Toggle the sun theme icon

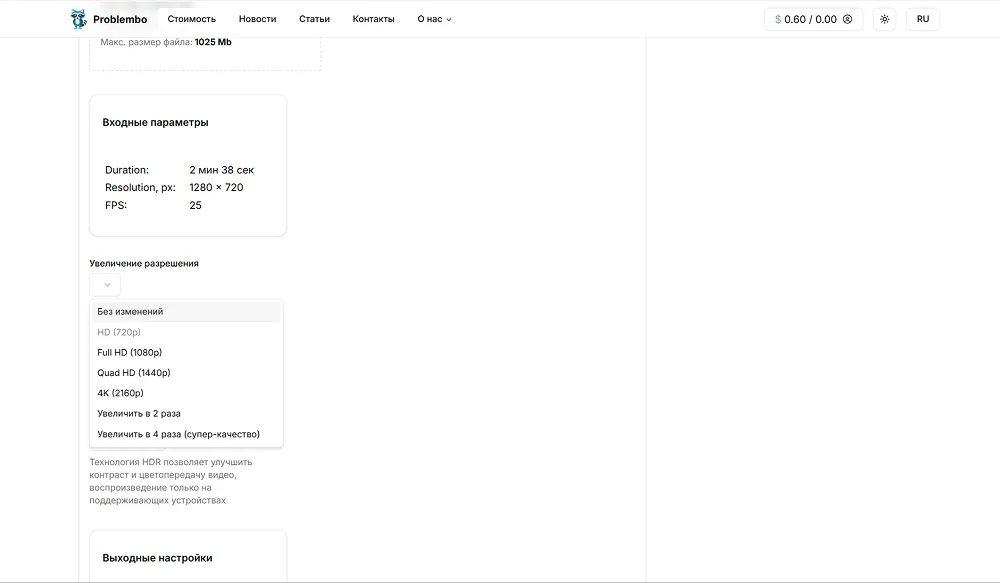884,19
